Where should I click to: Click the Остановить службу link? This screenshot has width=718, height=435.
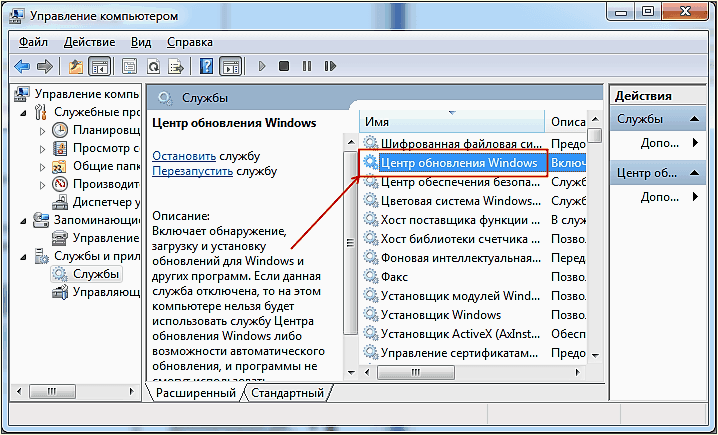tap(184, 156)
